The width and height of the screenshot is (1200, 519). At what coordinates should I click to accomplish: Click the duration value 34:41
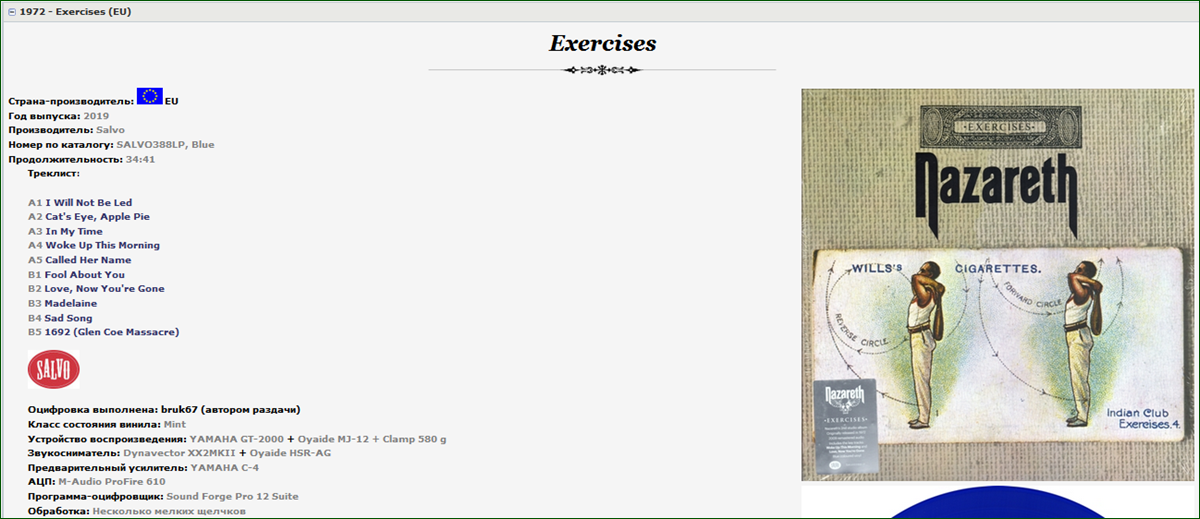coord(140,159)
